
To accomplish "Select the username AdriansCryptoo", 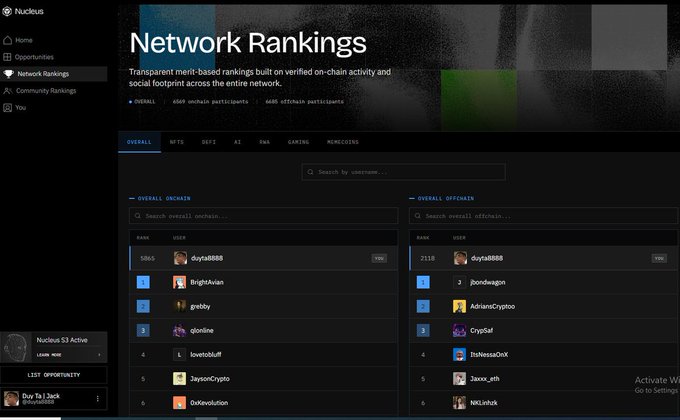I will point(492,306).
